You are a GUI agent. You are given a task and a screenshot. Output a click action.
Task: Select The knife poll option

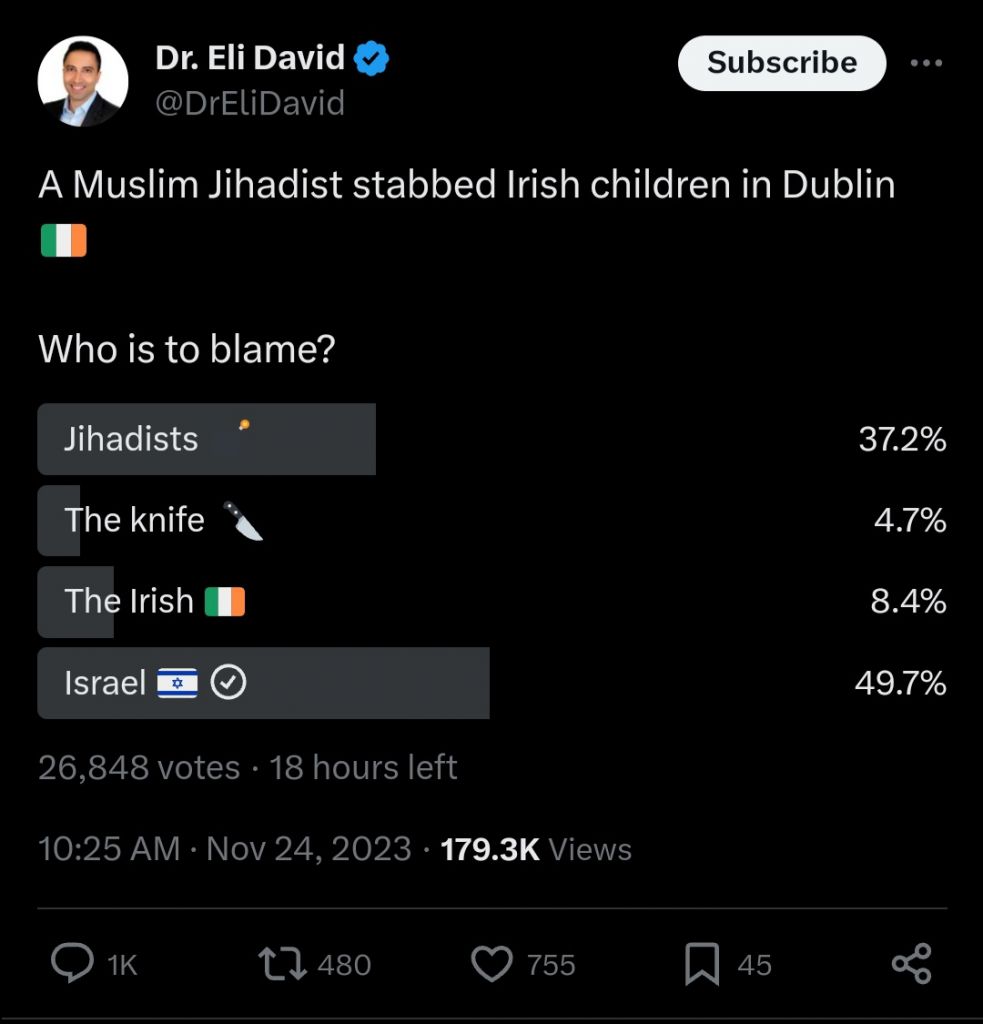[x=491, y=520]
